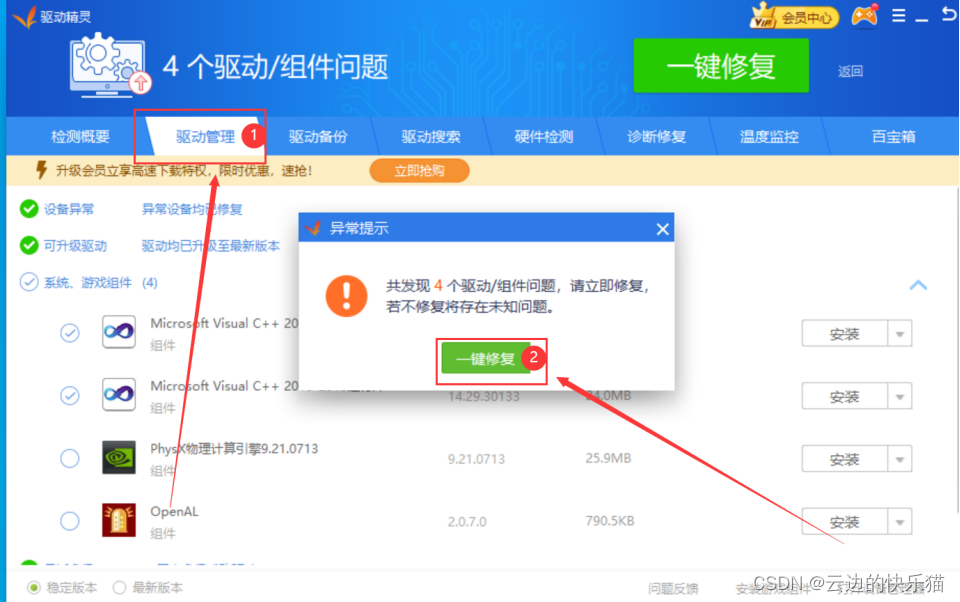Switch to the 检测概要 tab
This screenshot has height=602, width=960.
(x=80, y=137)
